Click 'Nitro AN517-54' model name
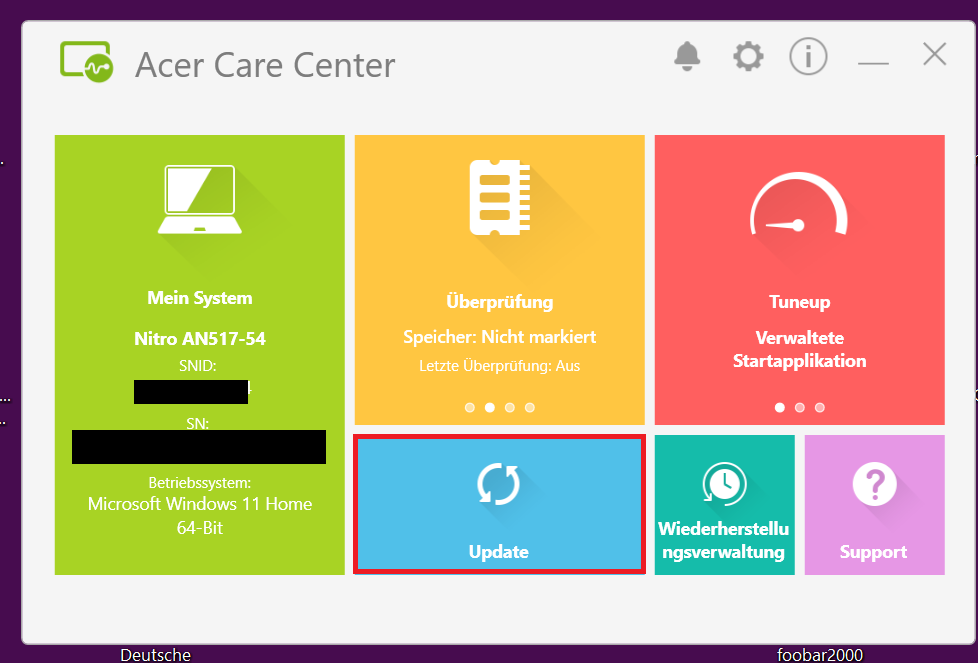Viewport: 978px width, 663px height. 200,339
